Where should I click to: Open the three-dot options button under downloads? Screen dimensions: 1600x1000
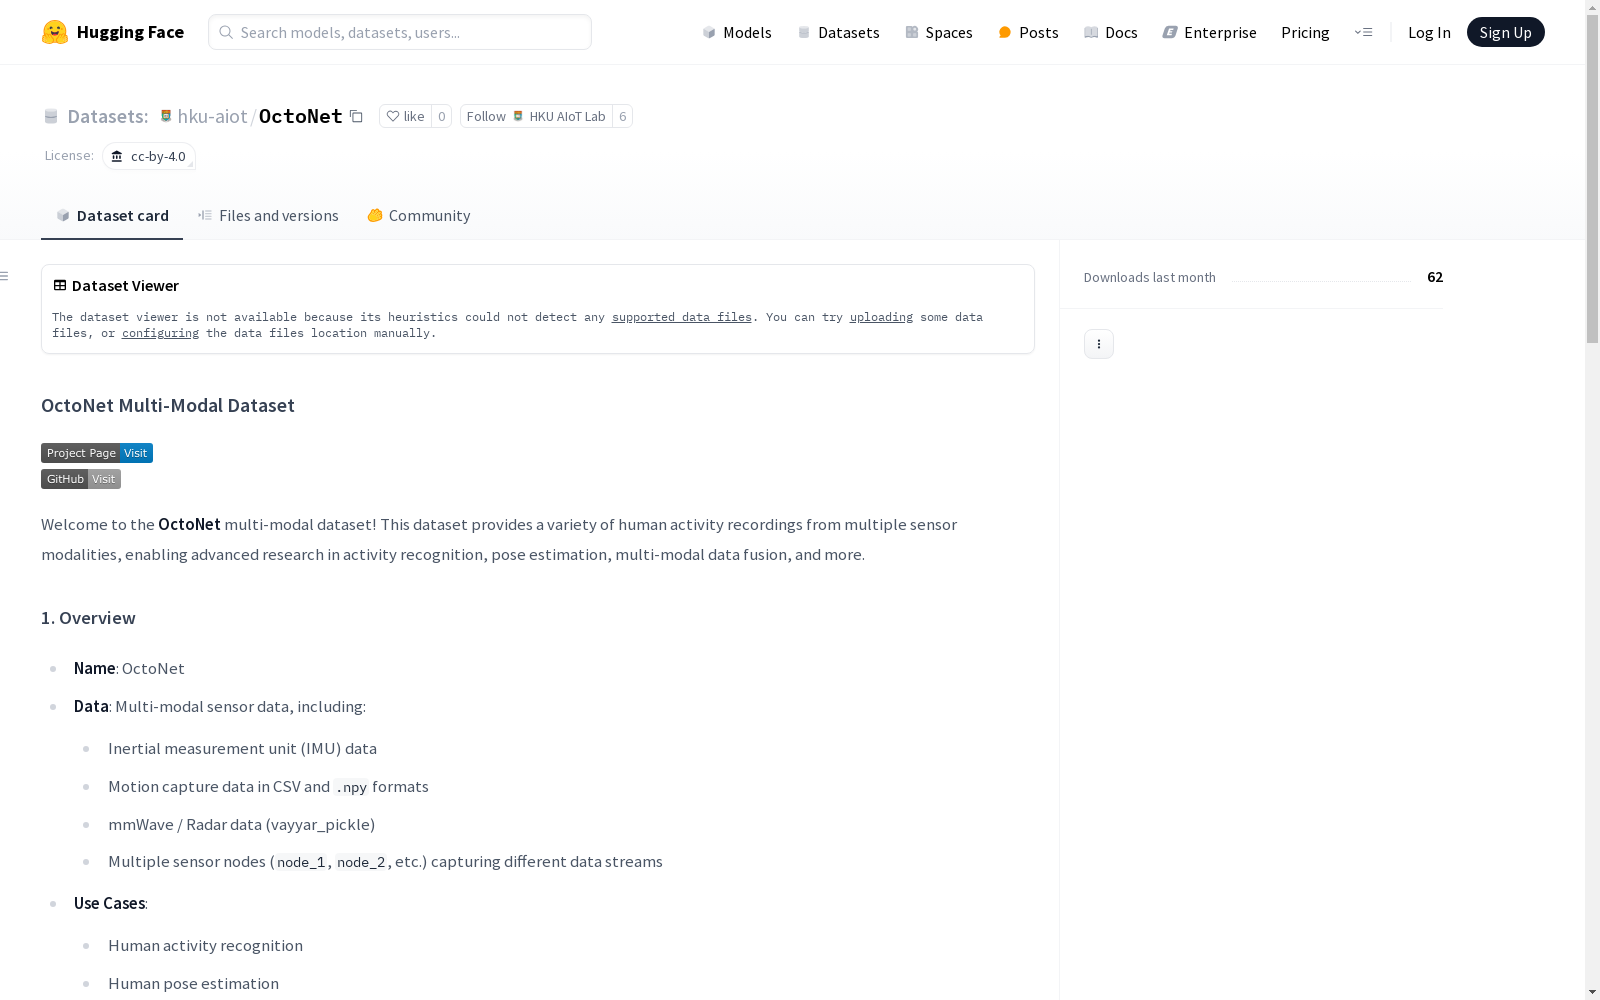1099,344
